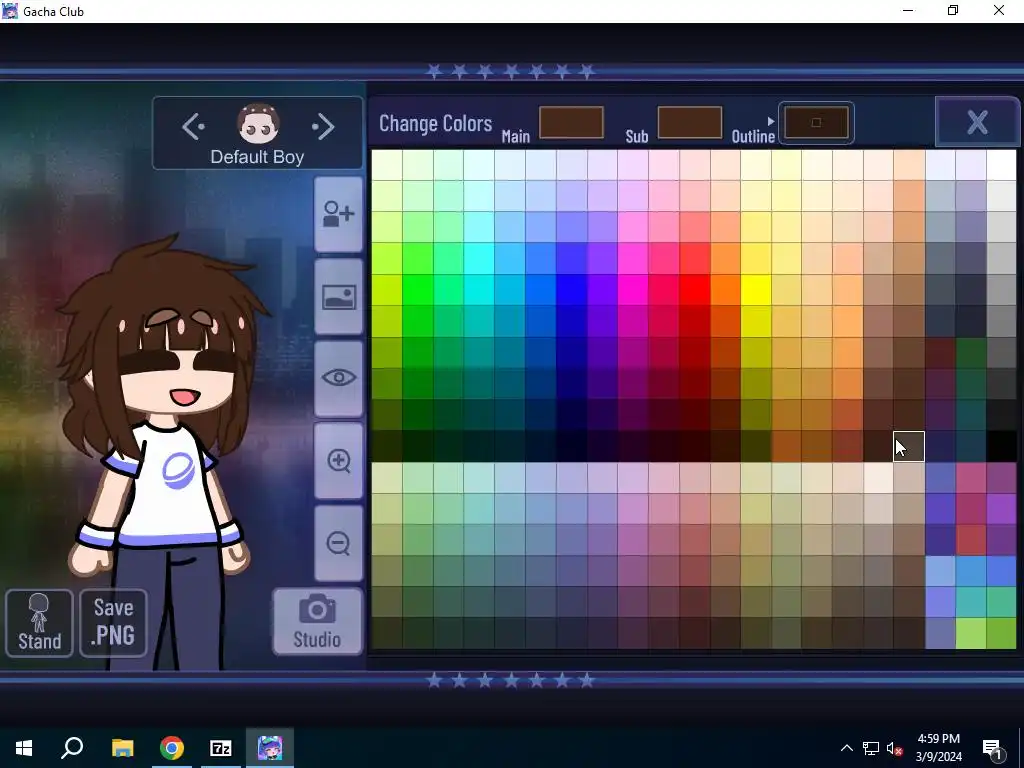The image size is (1024, 768).
Task: Open File Explorer from the taskbar
Action: pos(122,748)
